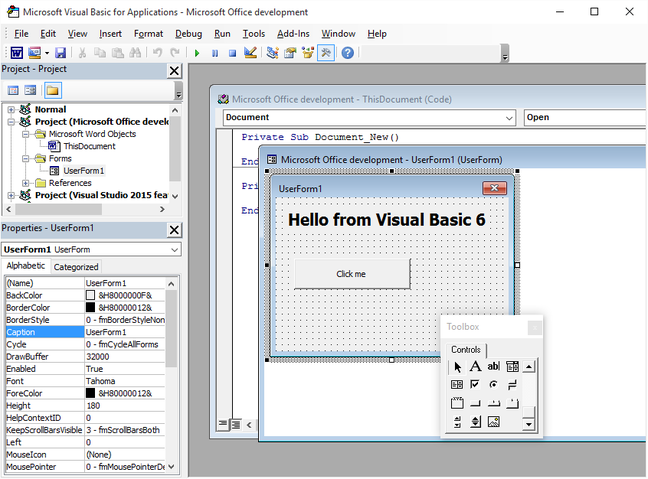Click View Code icon in Project panel
The height and width of the screenshot is (479, 648).
tap(13, 91)
